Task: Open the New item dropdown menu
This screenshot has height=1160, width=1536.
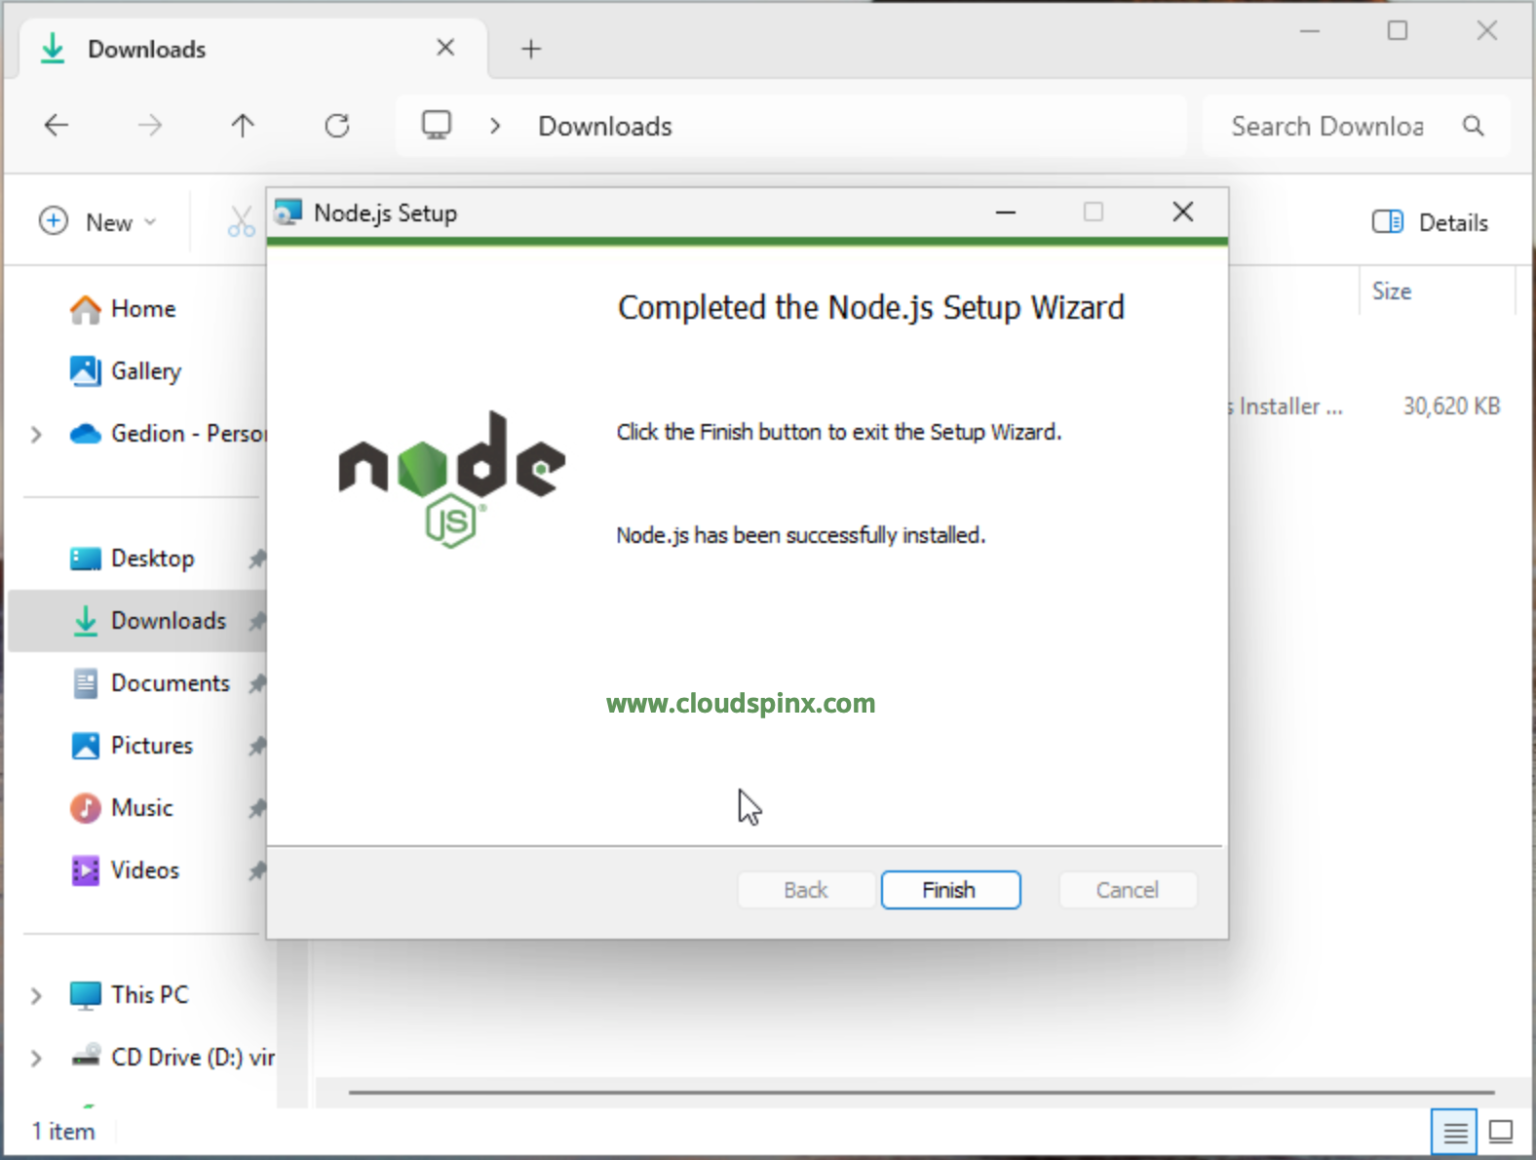Action: (98, 222)
